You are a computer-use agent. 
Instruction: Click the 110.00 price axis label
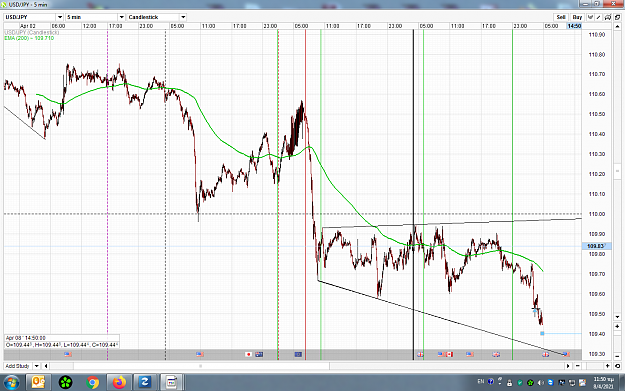597,214
